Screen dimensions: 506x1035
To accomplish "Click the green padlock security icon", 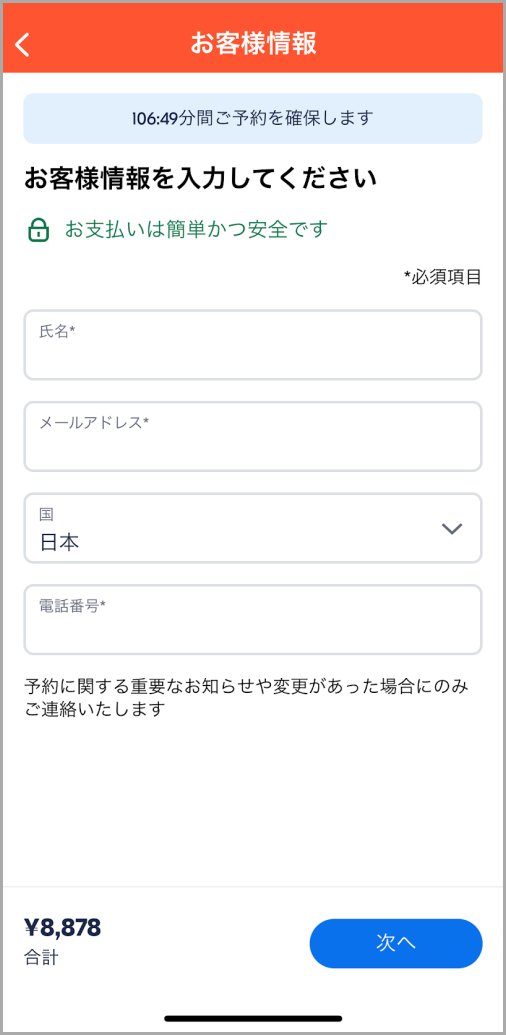I will point(38,230).
